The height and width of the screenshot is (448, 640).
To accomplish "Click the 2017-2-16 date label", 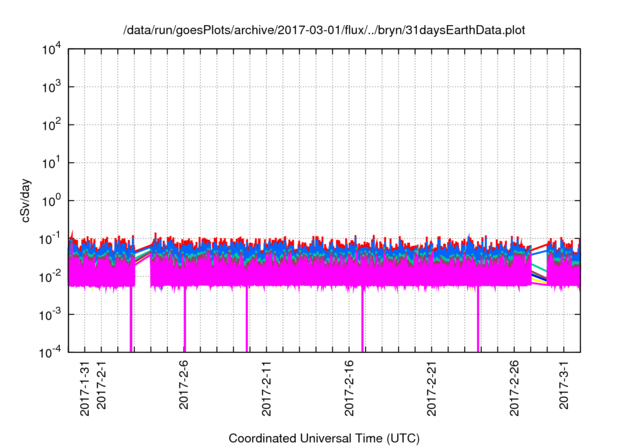I will tap(349, 388).
